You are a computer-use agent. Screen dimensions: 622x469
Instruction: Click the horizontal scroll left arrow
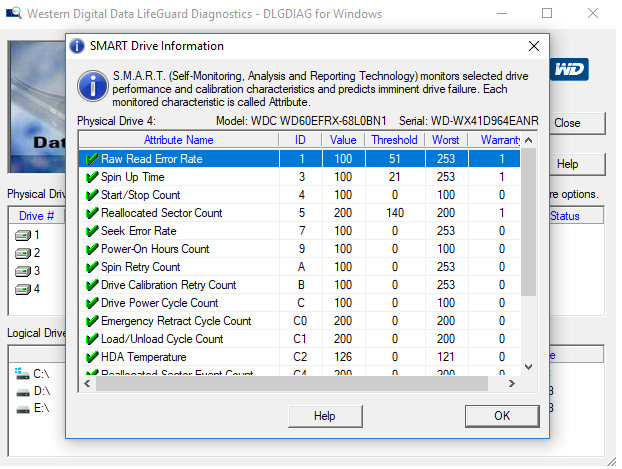pos(87,384)
